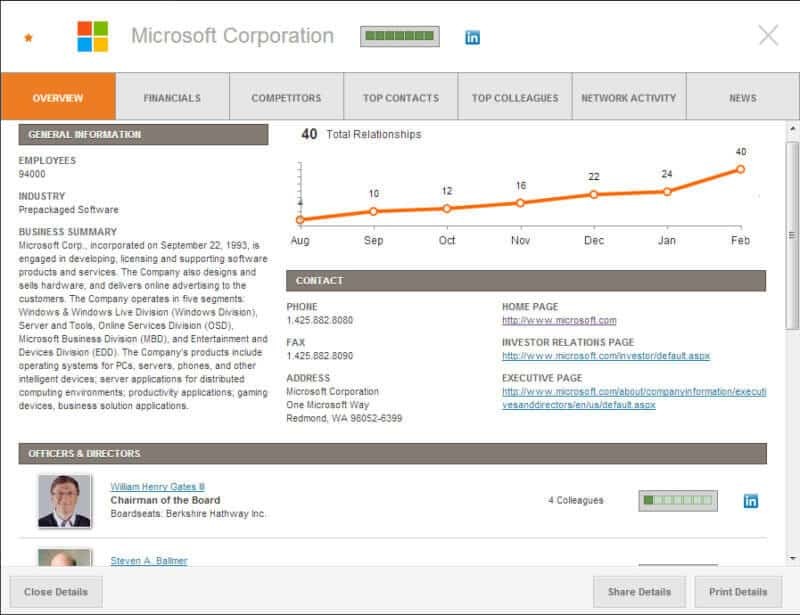Click the Microsoft four-color logo
800x615 pixels.
pyautogui.click(x=93, y=37)
